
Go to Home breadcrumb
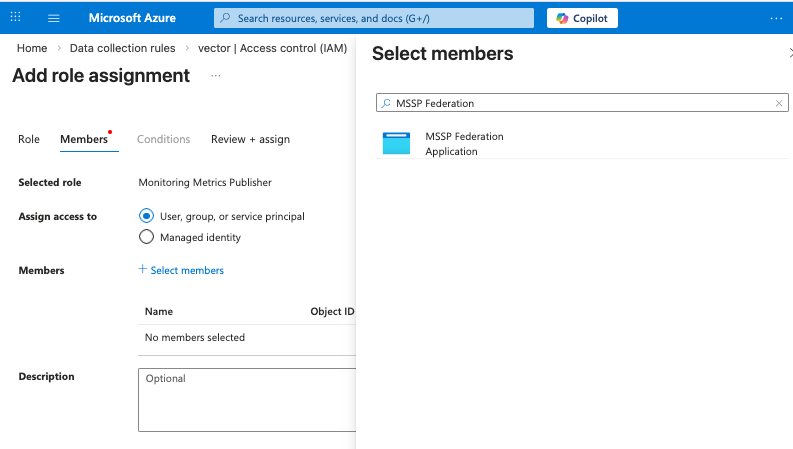tap(32, 48)
